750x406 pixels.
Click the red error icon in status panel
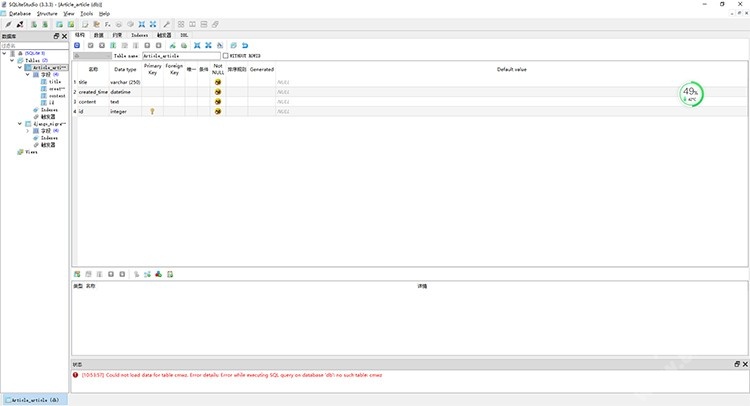[76, 375]
